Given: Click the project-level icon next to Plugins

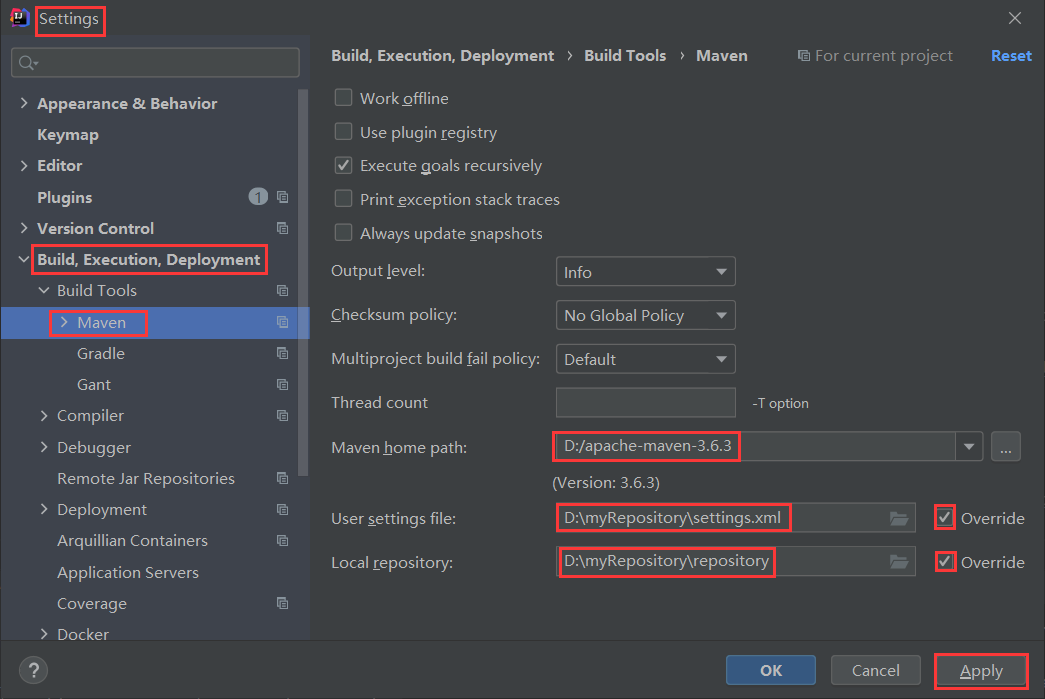Looking at the screenshot, I should (x=283, y=197).
